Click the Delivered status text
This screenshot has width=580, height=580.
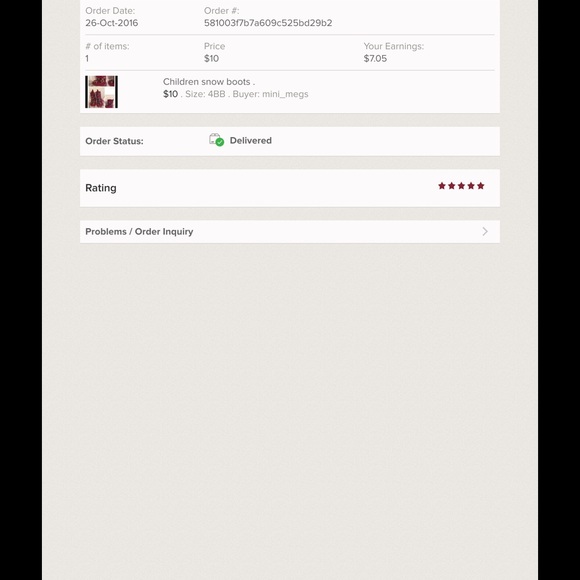pos(250,141)
